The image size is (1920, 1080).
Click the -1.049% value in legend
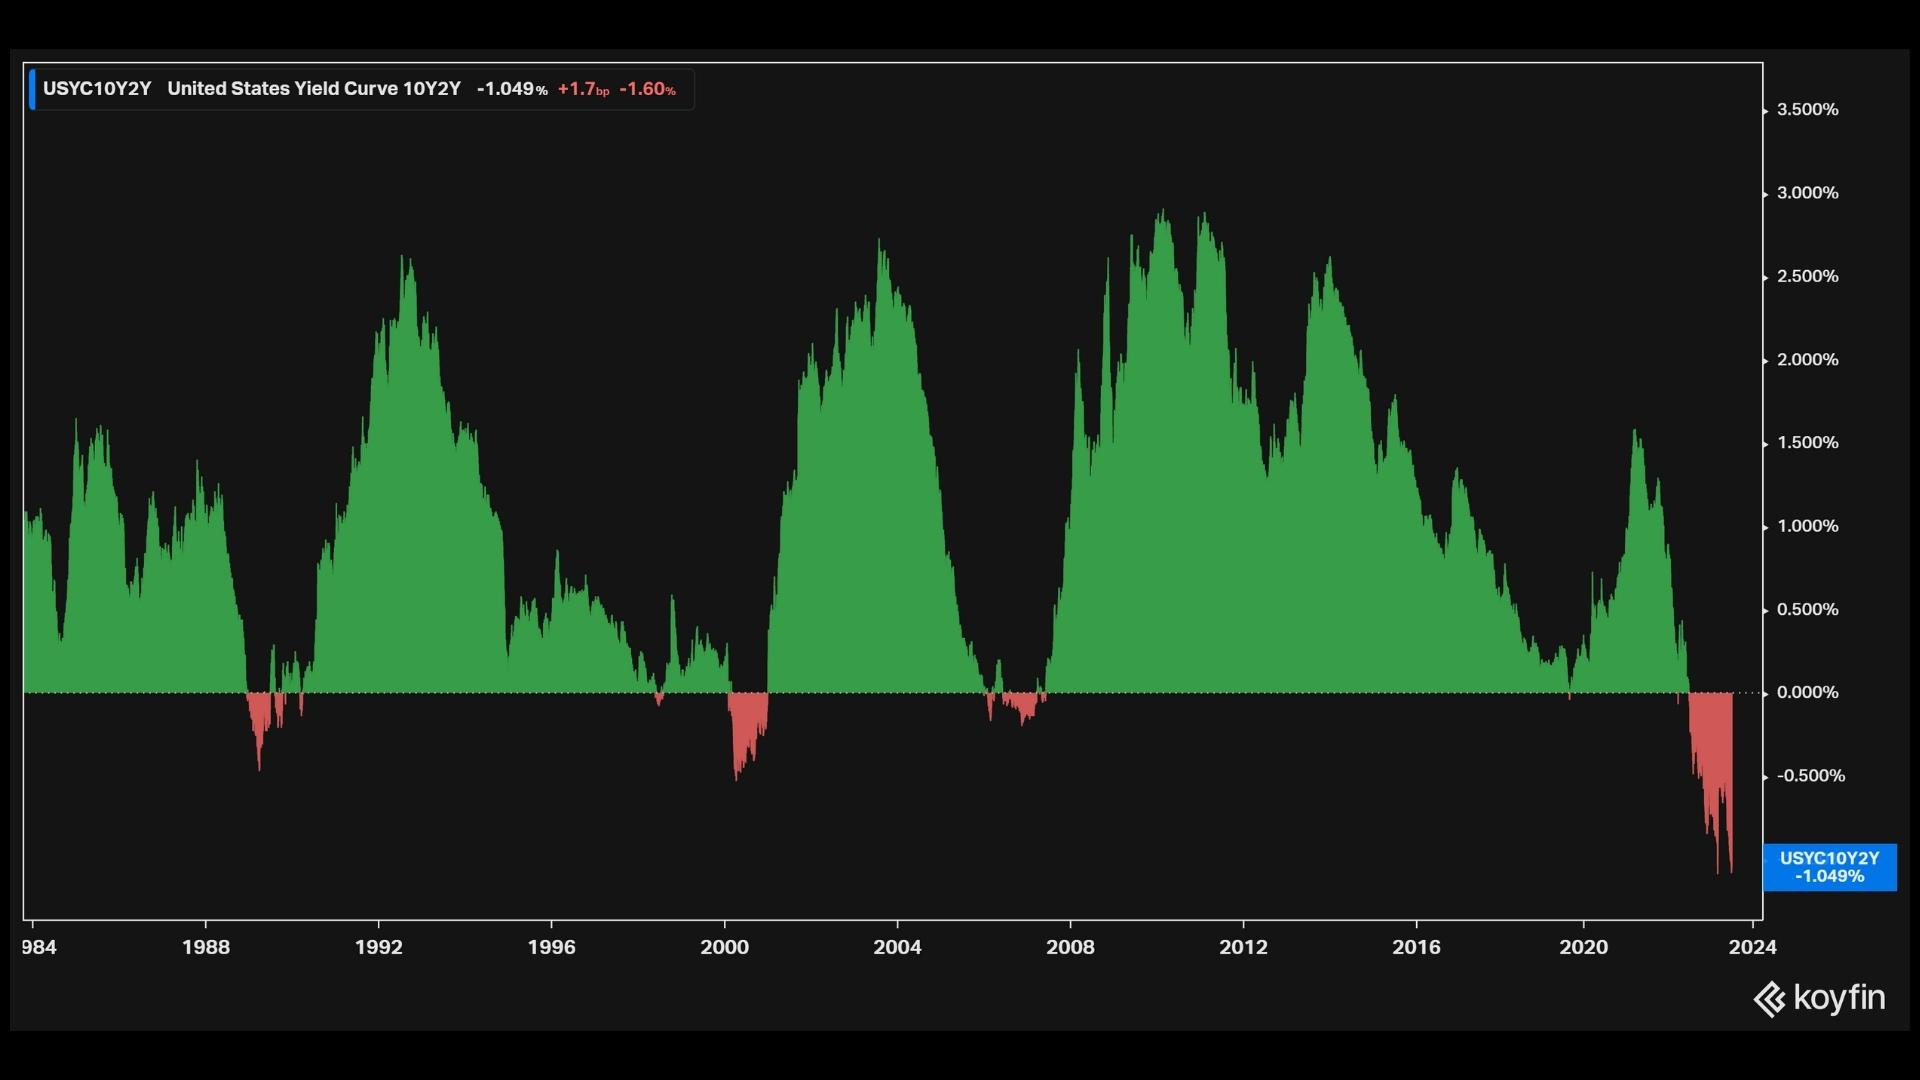point(511,89)
